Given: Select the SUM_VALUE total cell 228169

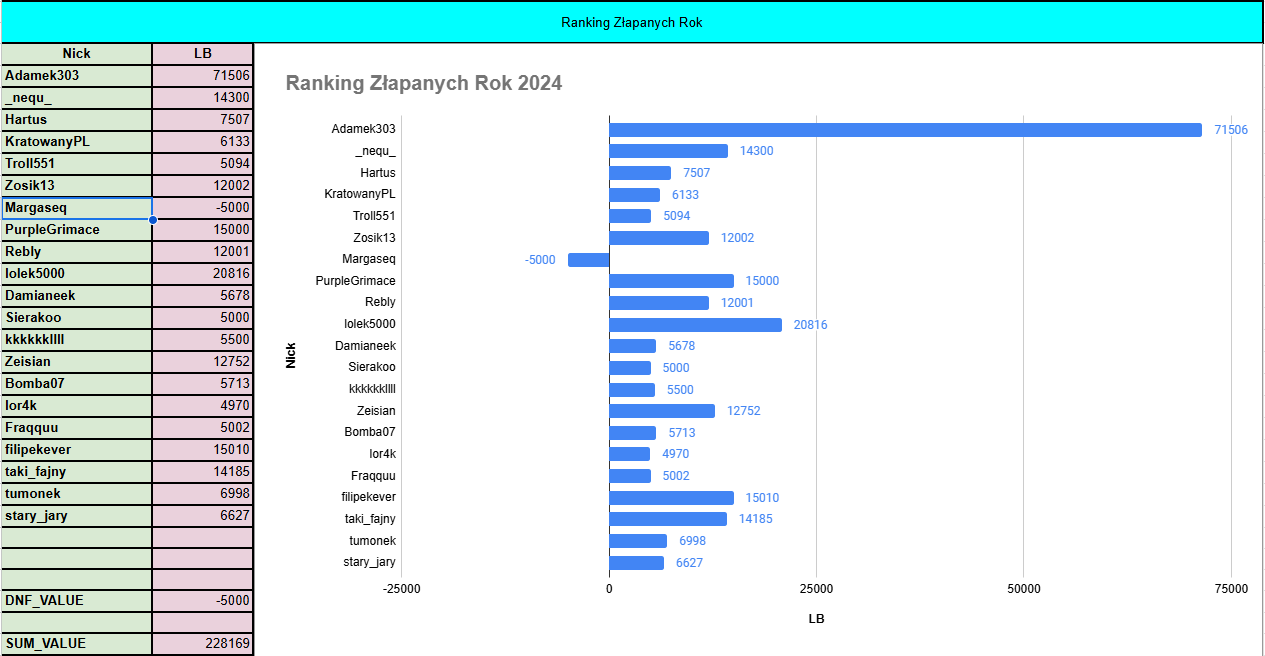Looking at the screenshot, I should 203,644.
